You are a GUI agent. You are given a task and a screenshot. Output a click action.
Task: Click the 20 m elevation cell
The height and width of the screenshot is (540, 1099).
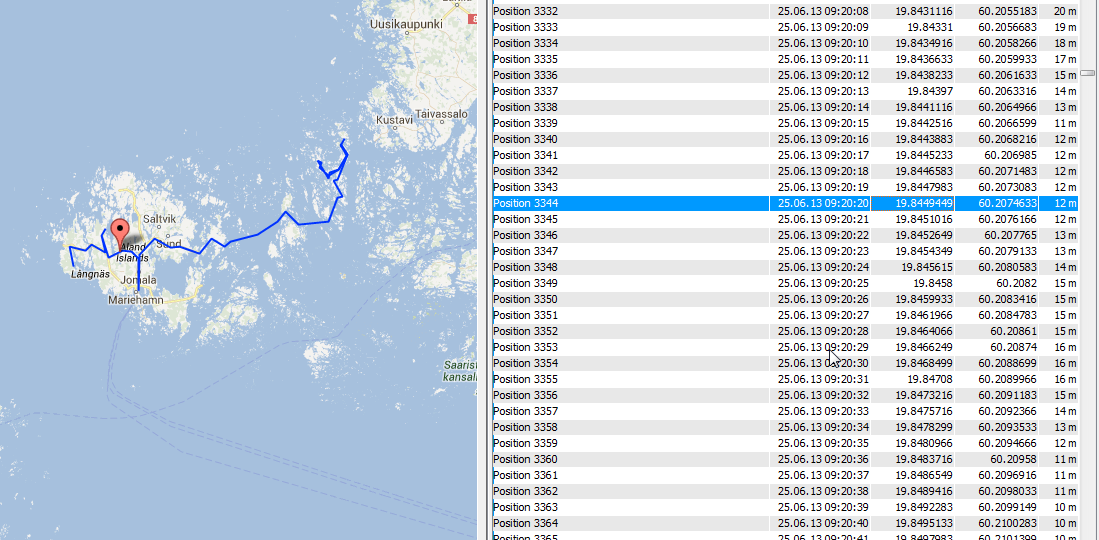pos(1064,11)
